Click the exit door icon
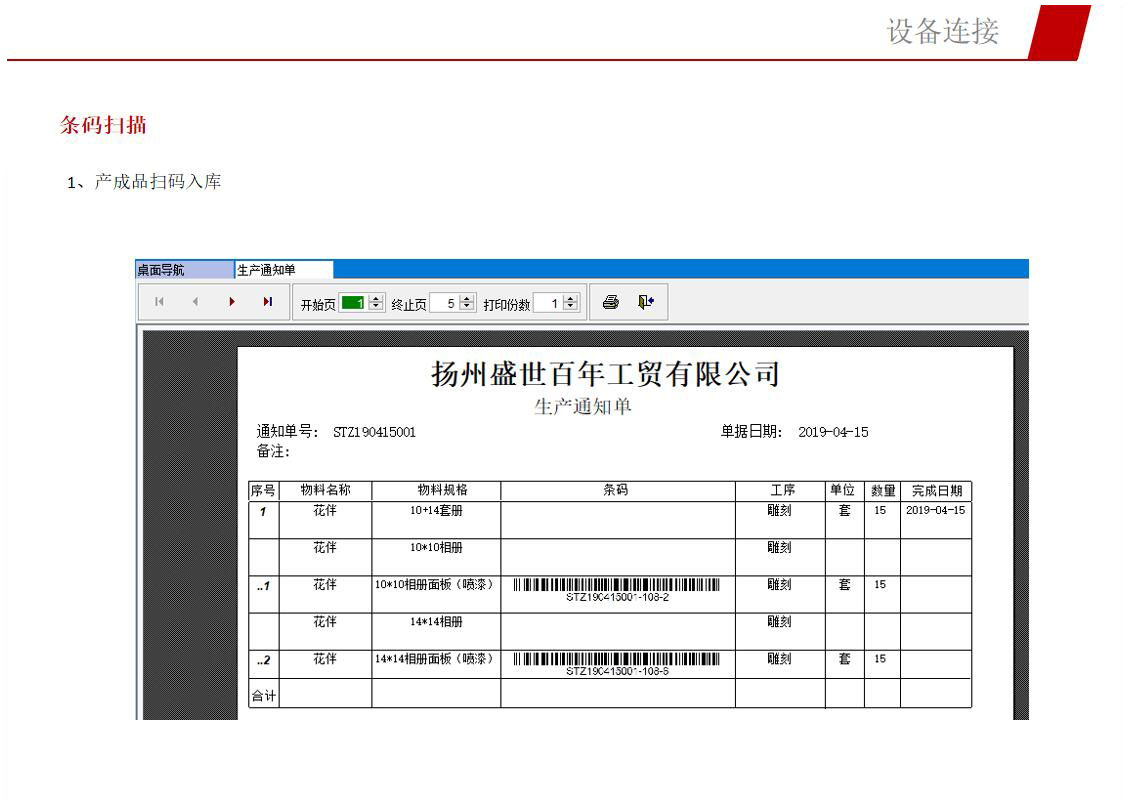1129x807 pixels. tap(646, 302)
